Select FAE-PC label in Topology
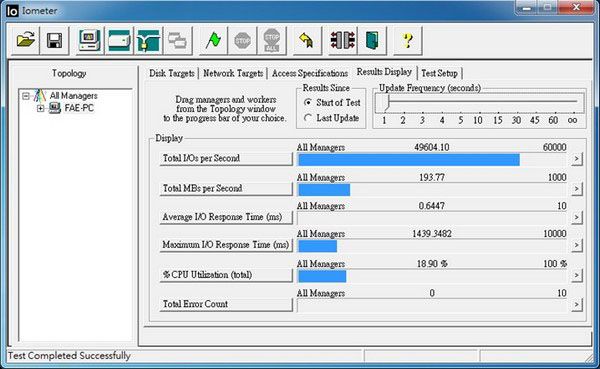600x369 pixels. point(79,108)
